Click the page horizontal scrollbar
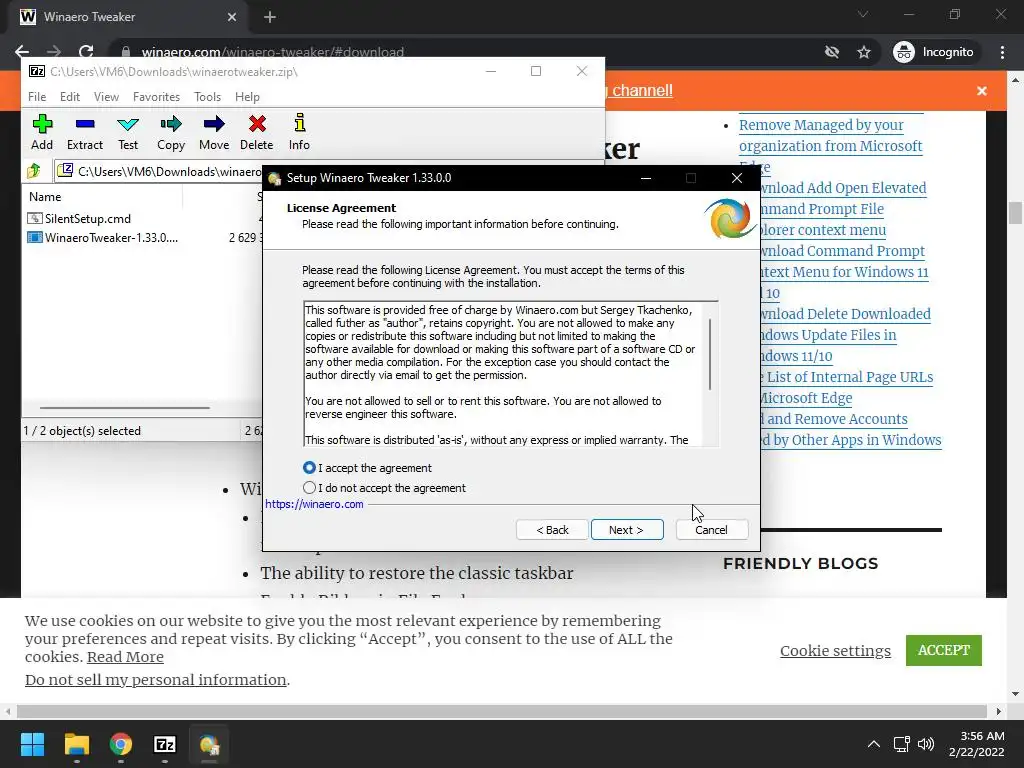Screen dimensions: 1024x768 point(502,711)
